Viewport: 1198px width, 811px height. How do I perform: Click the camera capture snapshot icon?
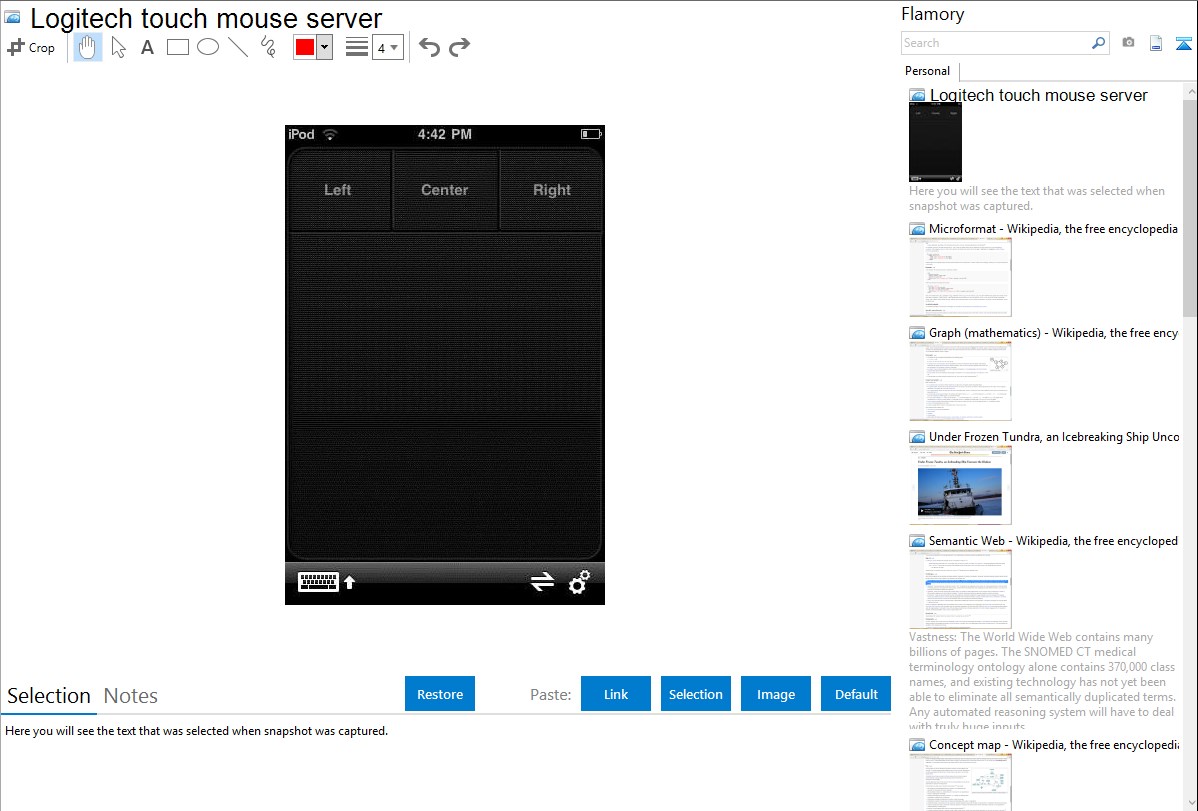pyautogui.click(x=1128, y=43)
